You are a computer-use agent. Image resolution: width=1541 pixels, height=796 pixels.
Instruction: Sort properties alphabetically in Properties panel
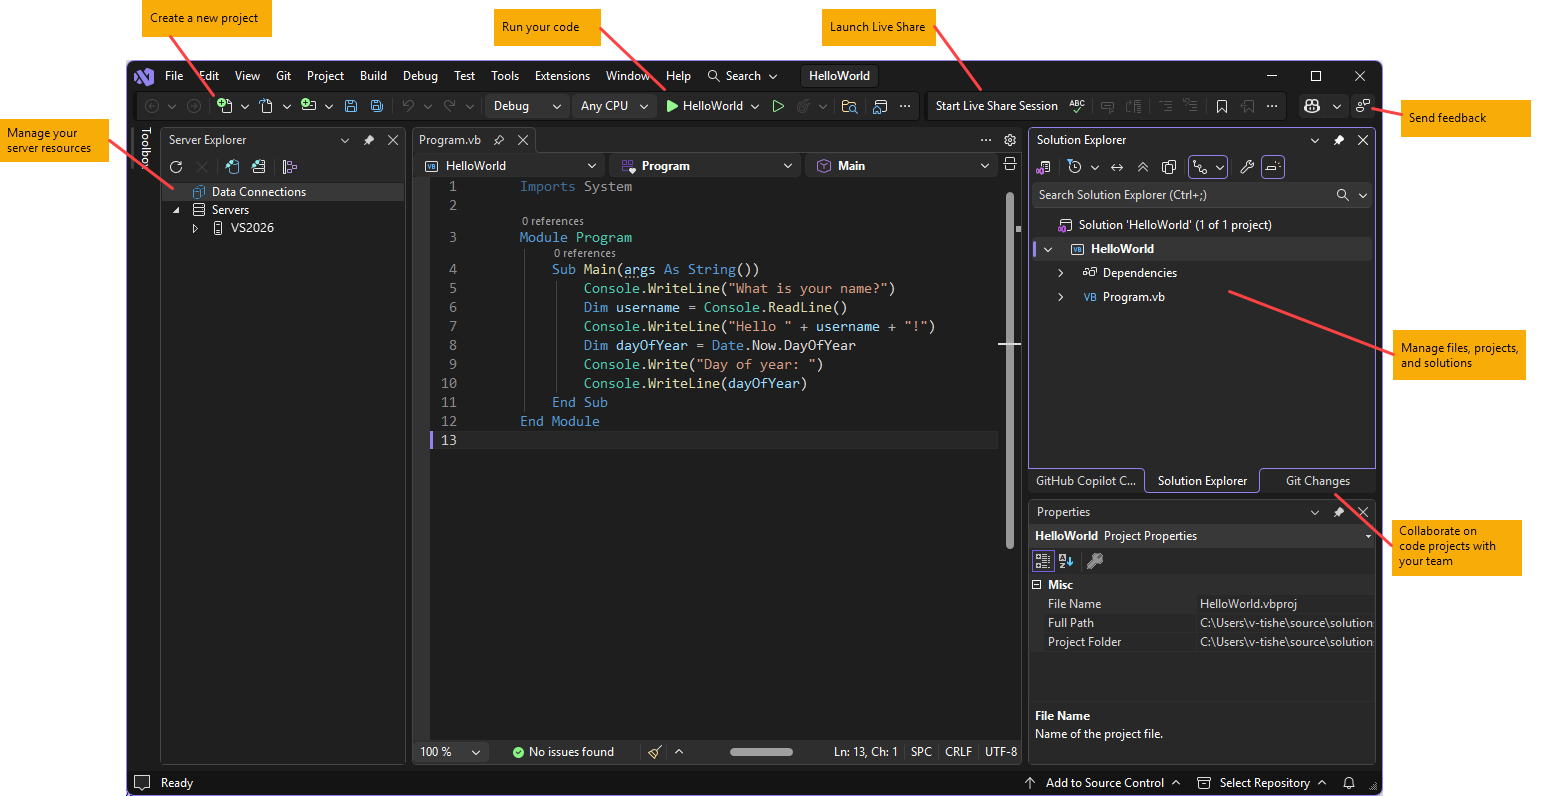coord(1066,561)
